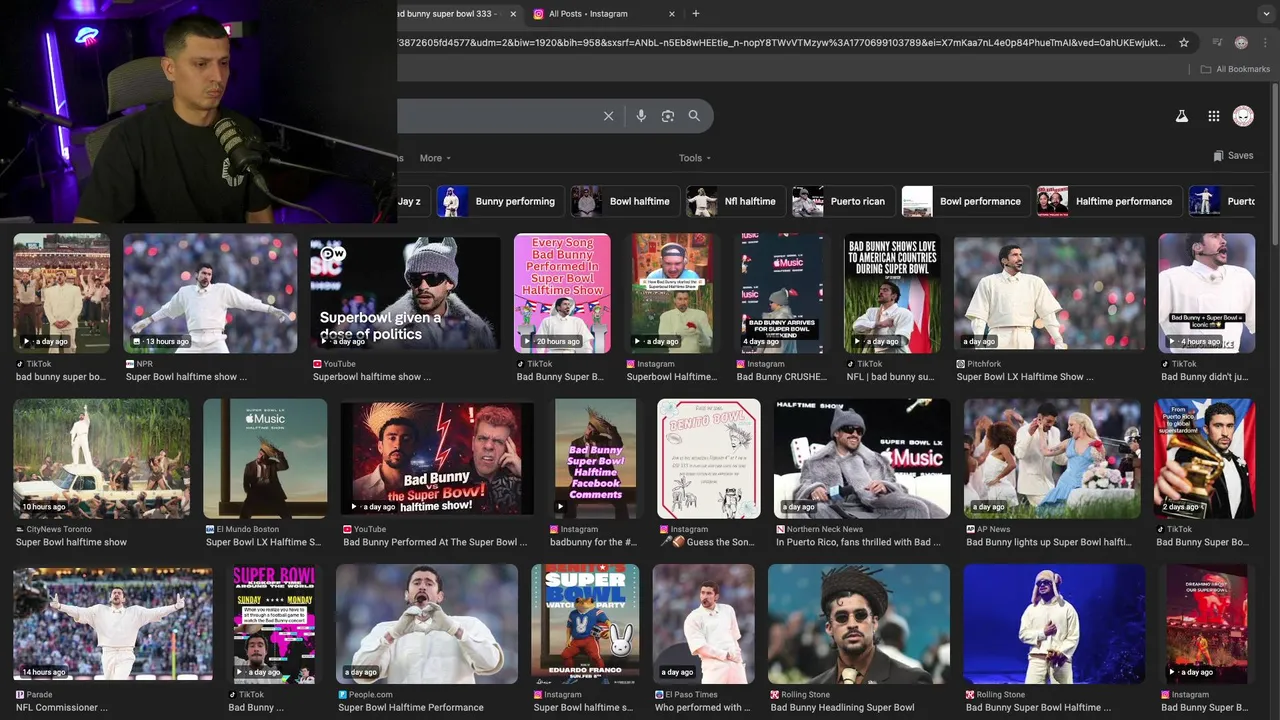Select the Bowl halftime filter chip
Image resolution: width=1280 pixels, height=720 pixels.
625,201
